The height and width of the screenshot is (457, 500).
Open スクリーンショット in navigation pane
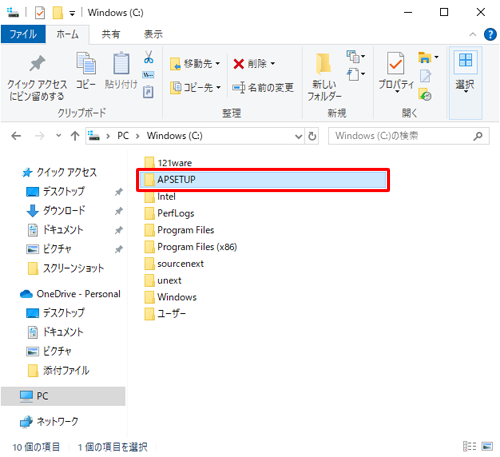click(66, 268)
